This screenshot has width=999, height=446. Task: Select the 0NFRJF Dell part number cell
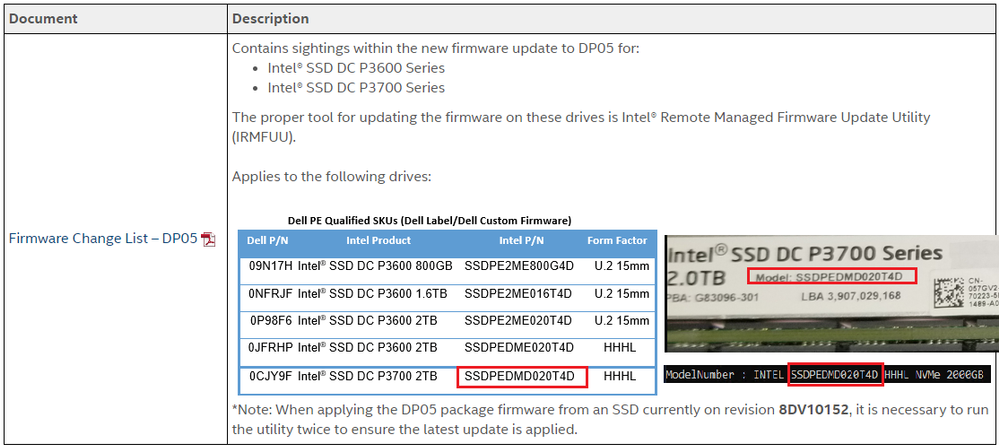pos(268,294)
